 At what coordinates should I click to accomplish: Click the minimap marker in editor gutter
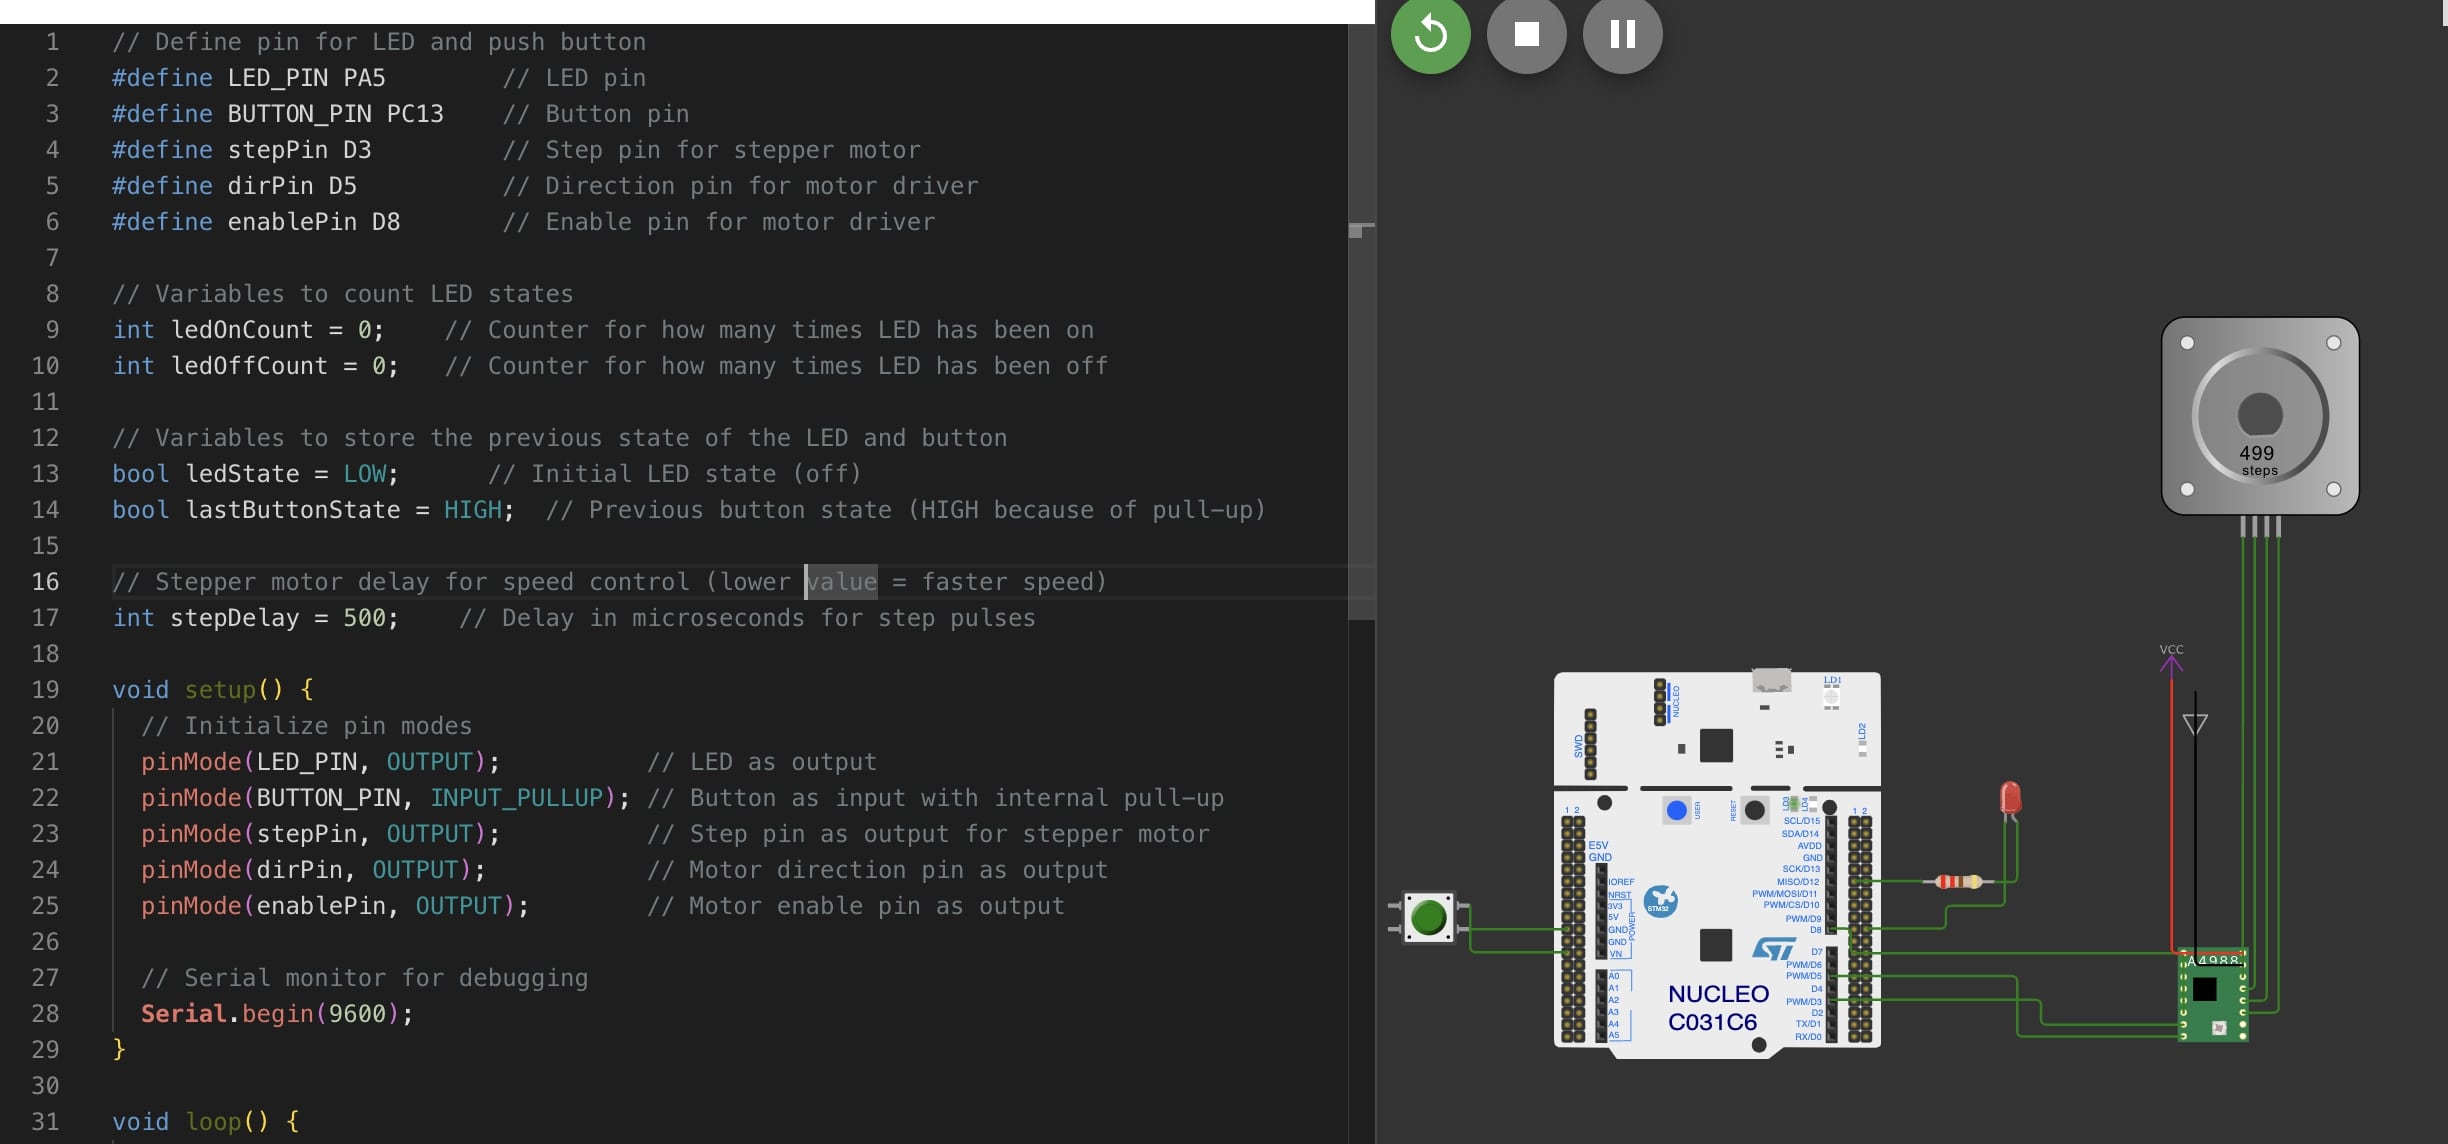[1356, 231]
